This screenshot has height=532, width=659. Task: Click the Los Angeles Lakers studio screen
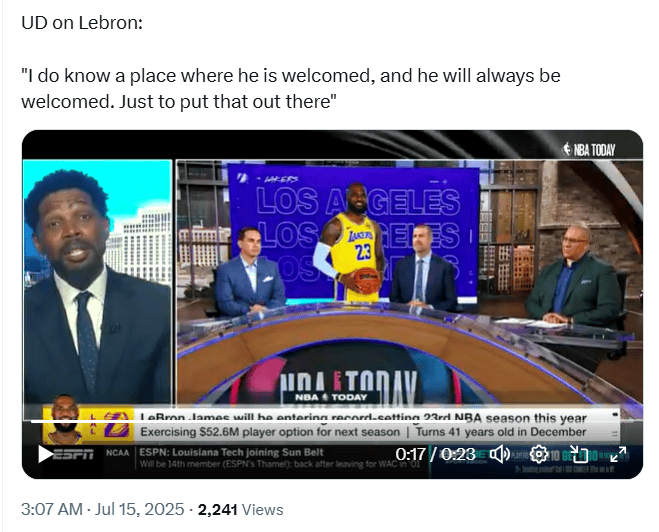pyautogui.click(x=353, y=232)
